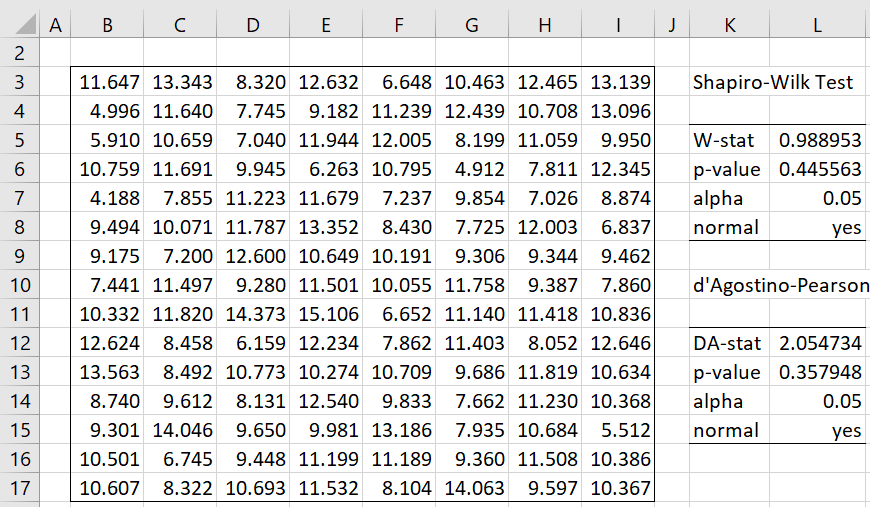Select column C header

click(180, 25)
